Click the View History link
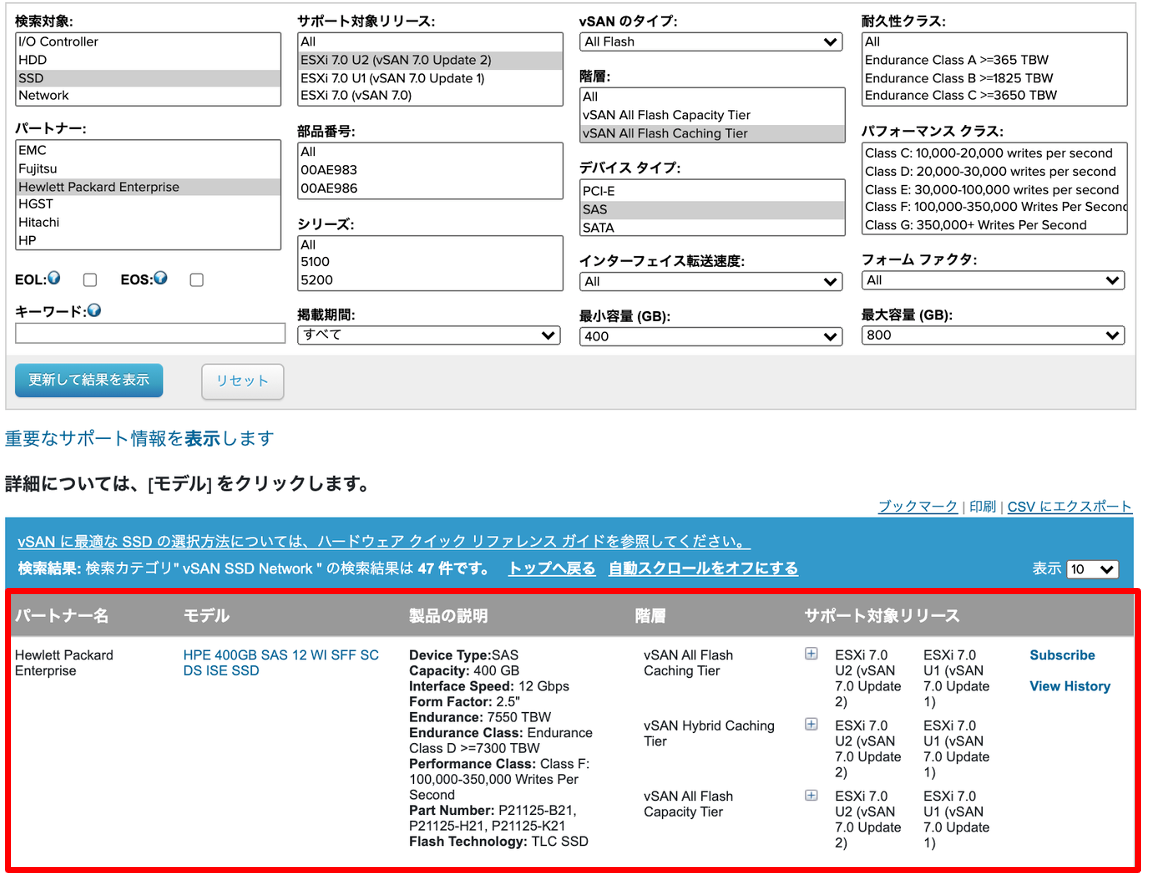1150x876 pixels. click(1070, 686)
